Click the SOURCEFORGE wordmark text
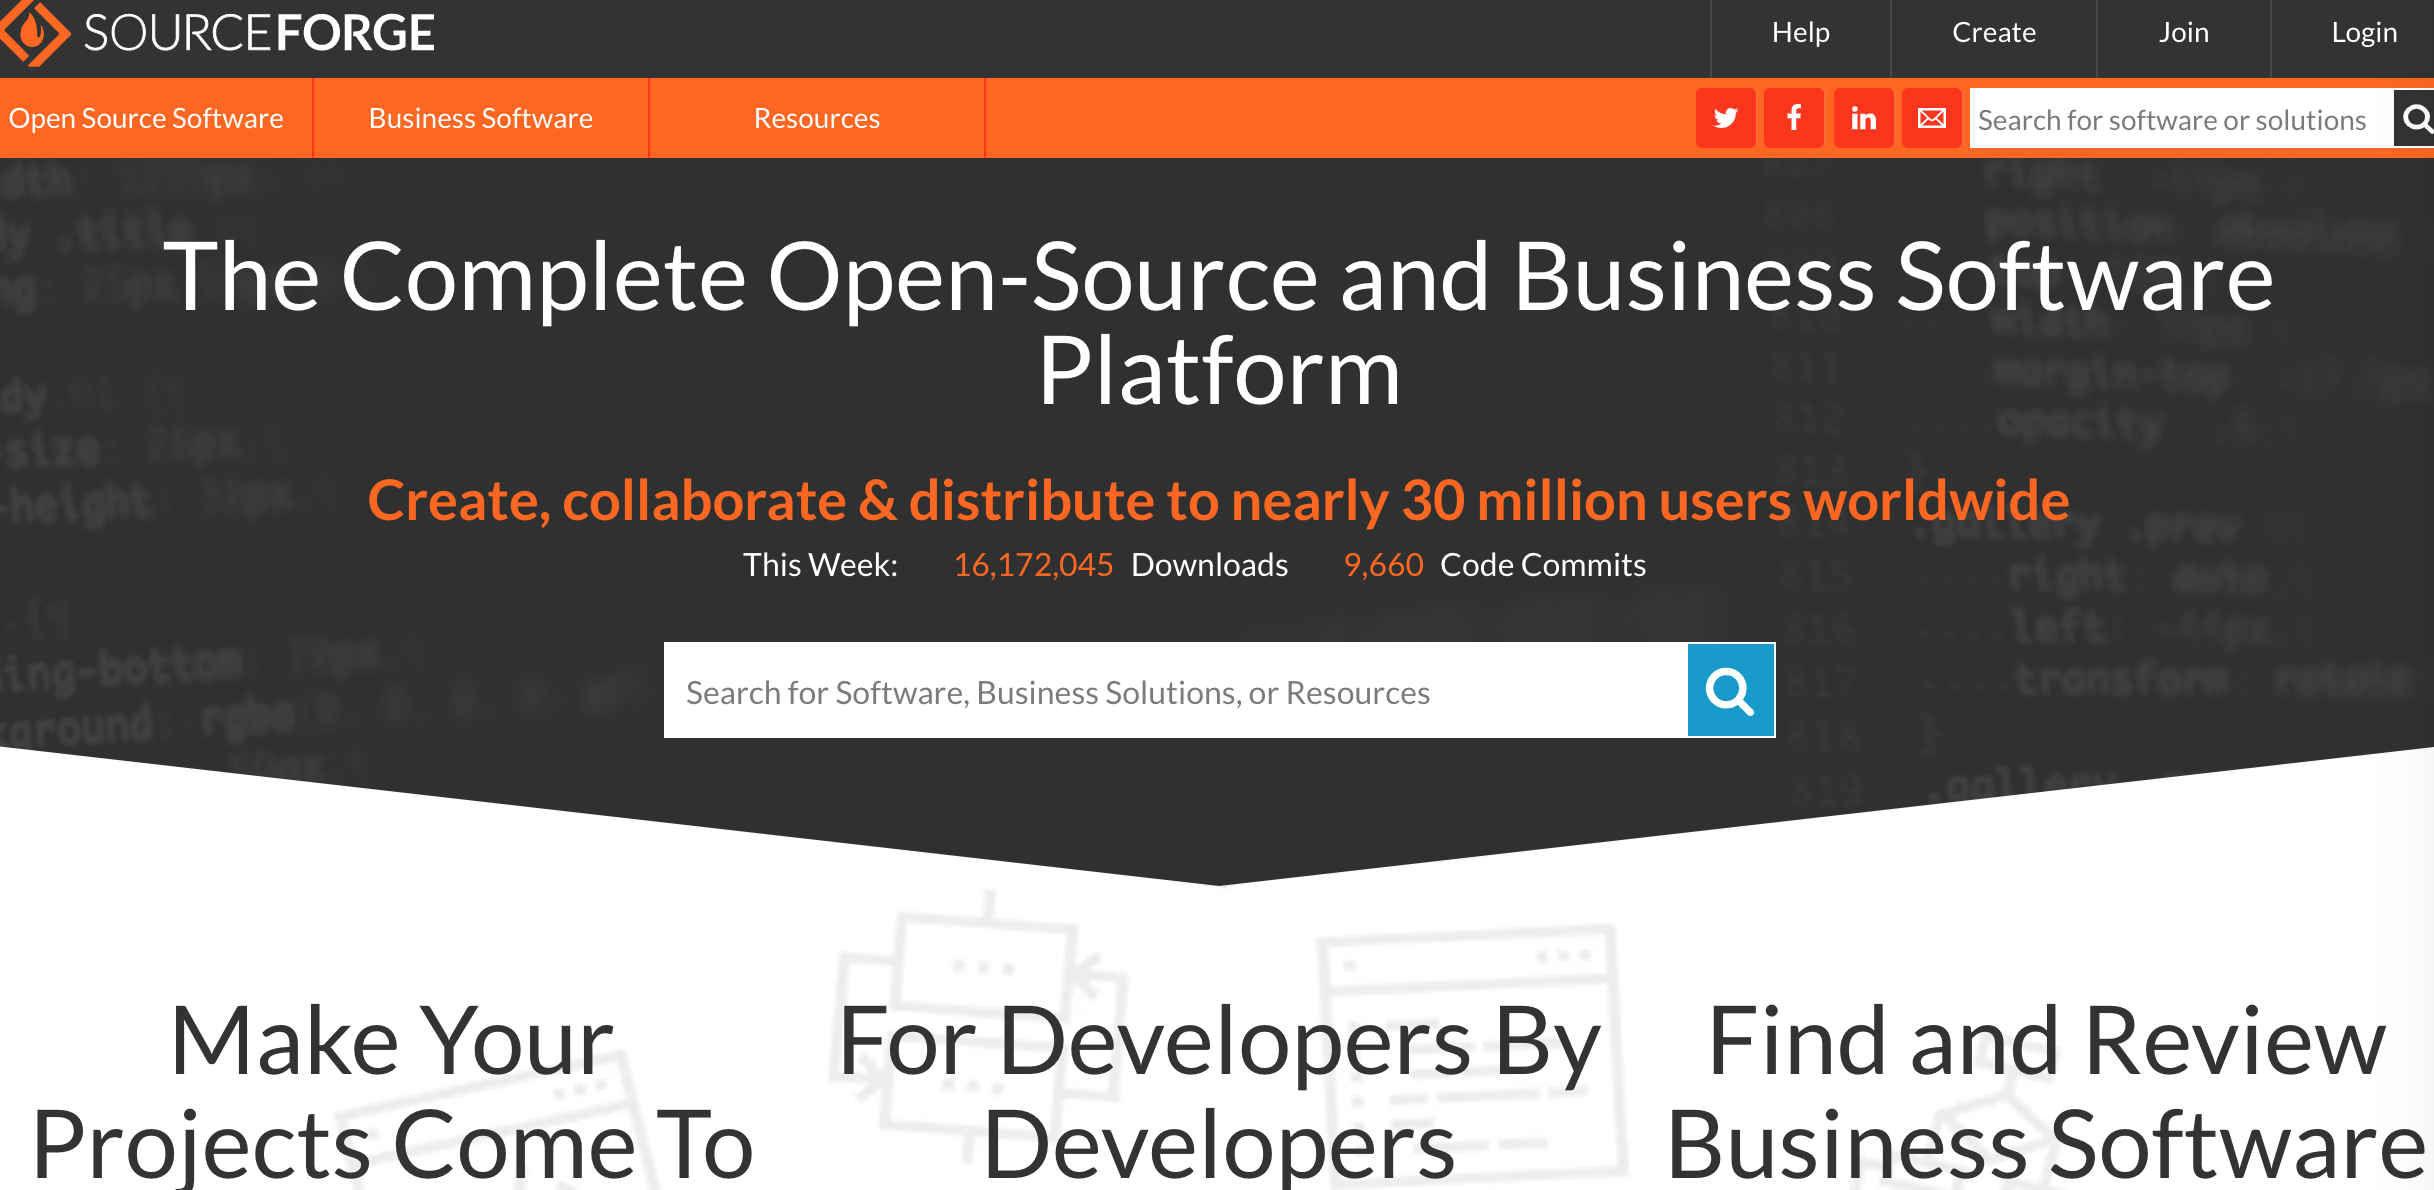Screen dimensions: 2434x1190 point(259,33)
